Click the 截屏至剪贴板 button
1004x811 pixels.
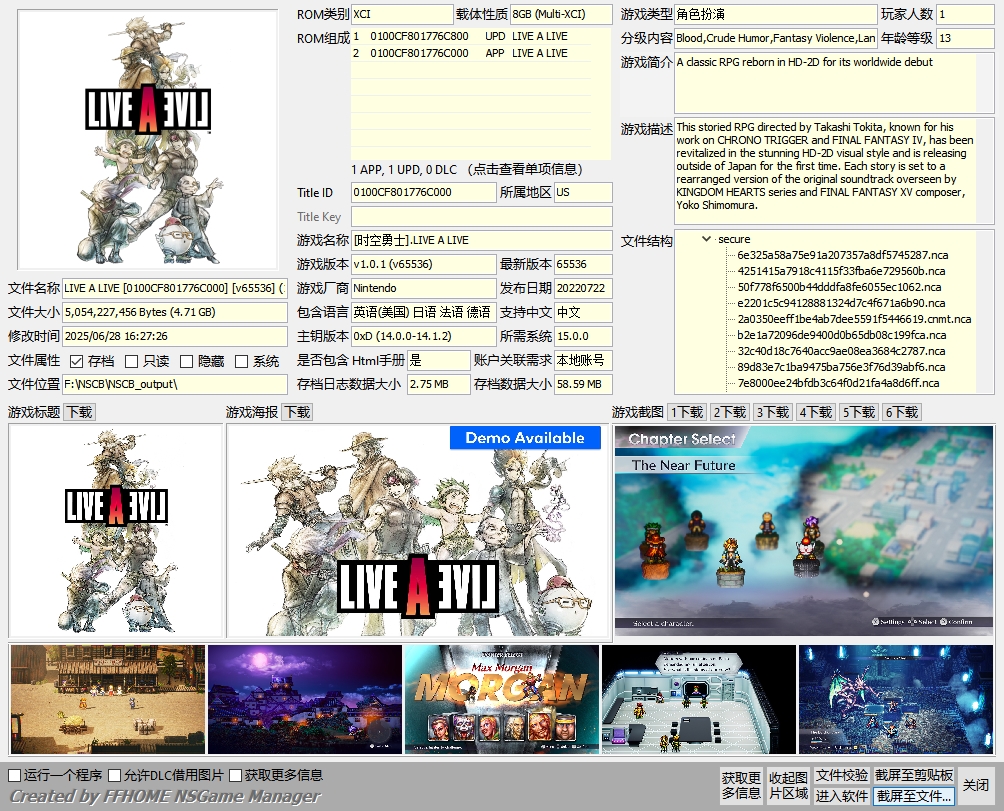[914, 775]
